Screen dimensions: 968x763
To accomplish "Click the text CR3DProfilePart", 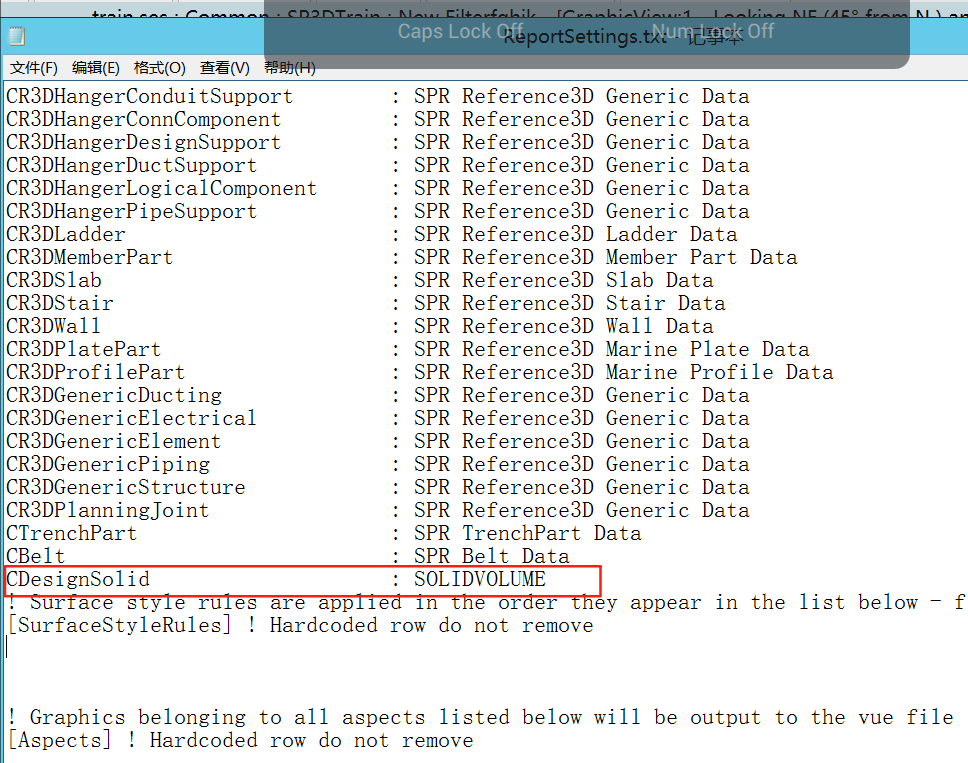I will coord(96,372).
